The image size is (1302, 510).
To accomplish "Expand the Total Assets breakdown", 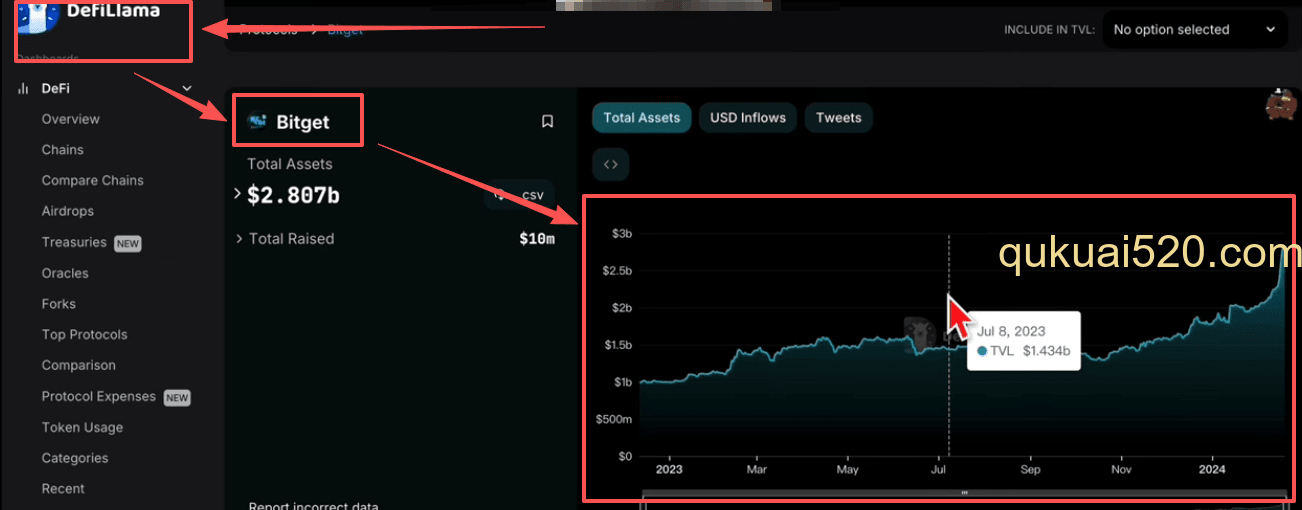I will coord(238,194).
